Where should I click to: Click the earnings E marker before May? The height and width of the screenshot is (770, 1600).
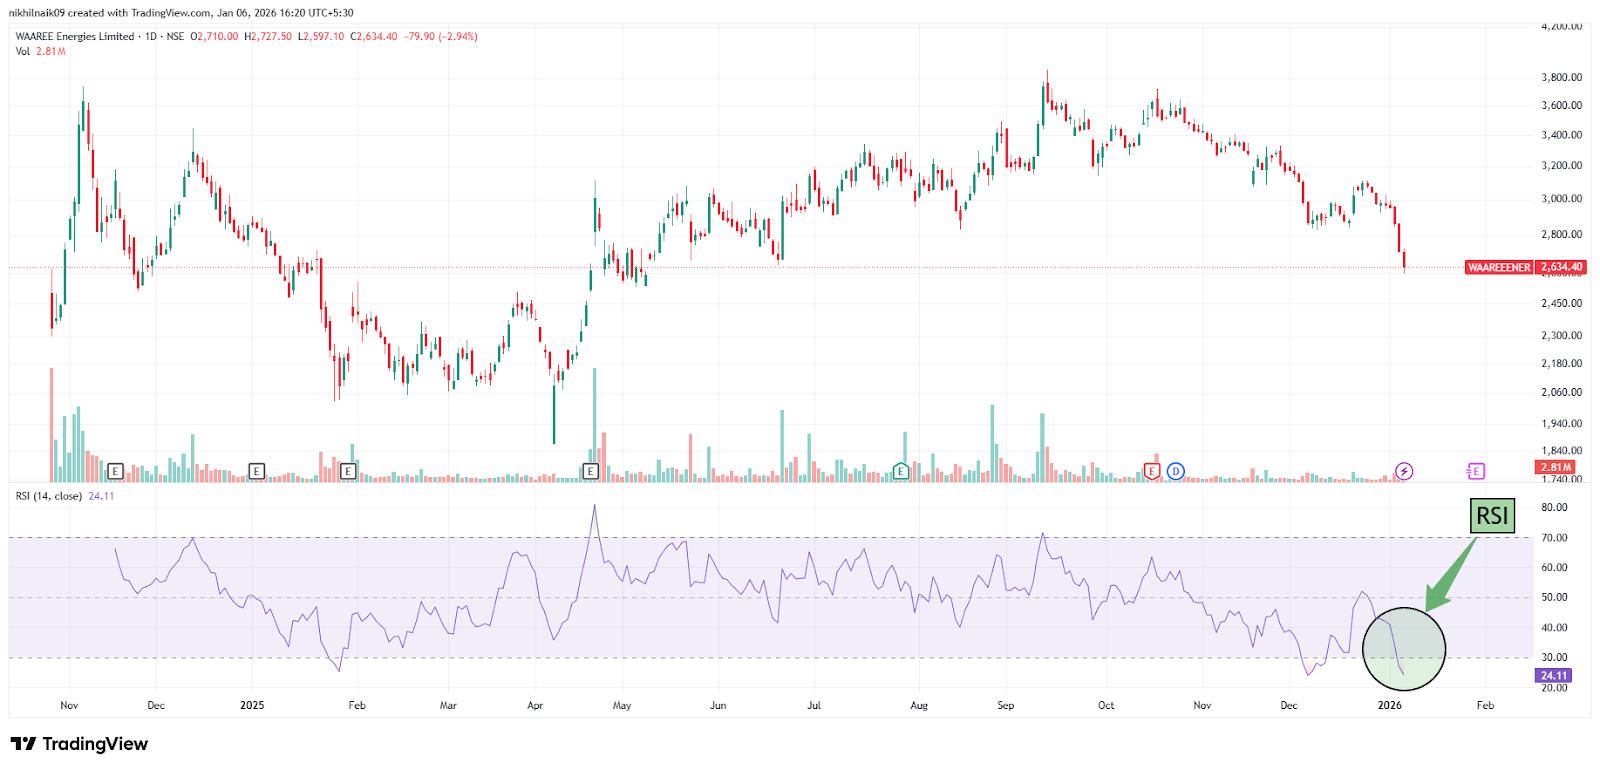(591, 471)
